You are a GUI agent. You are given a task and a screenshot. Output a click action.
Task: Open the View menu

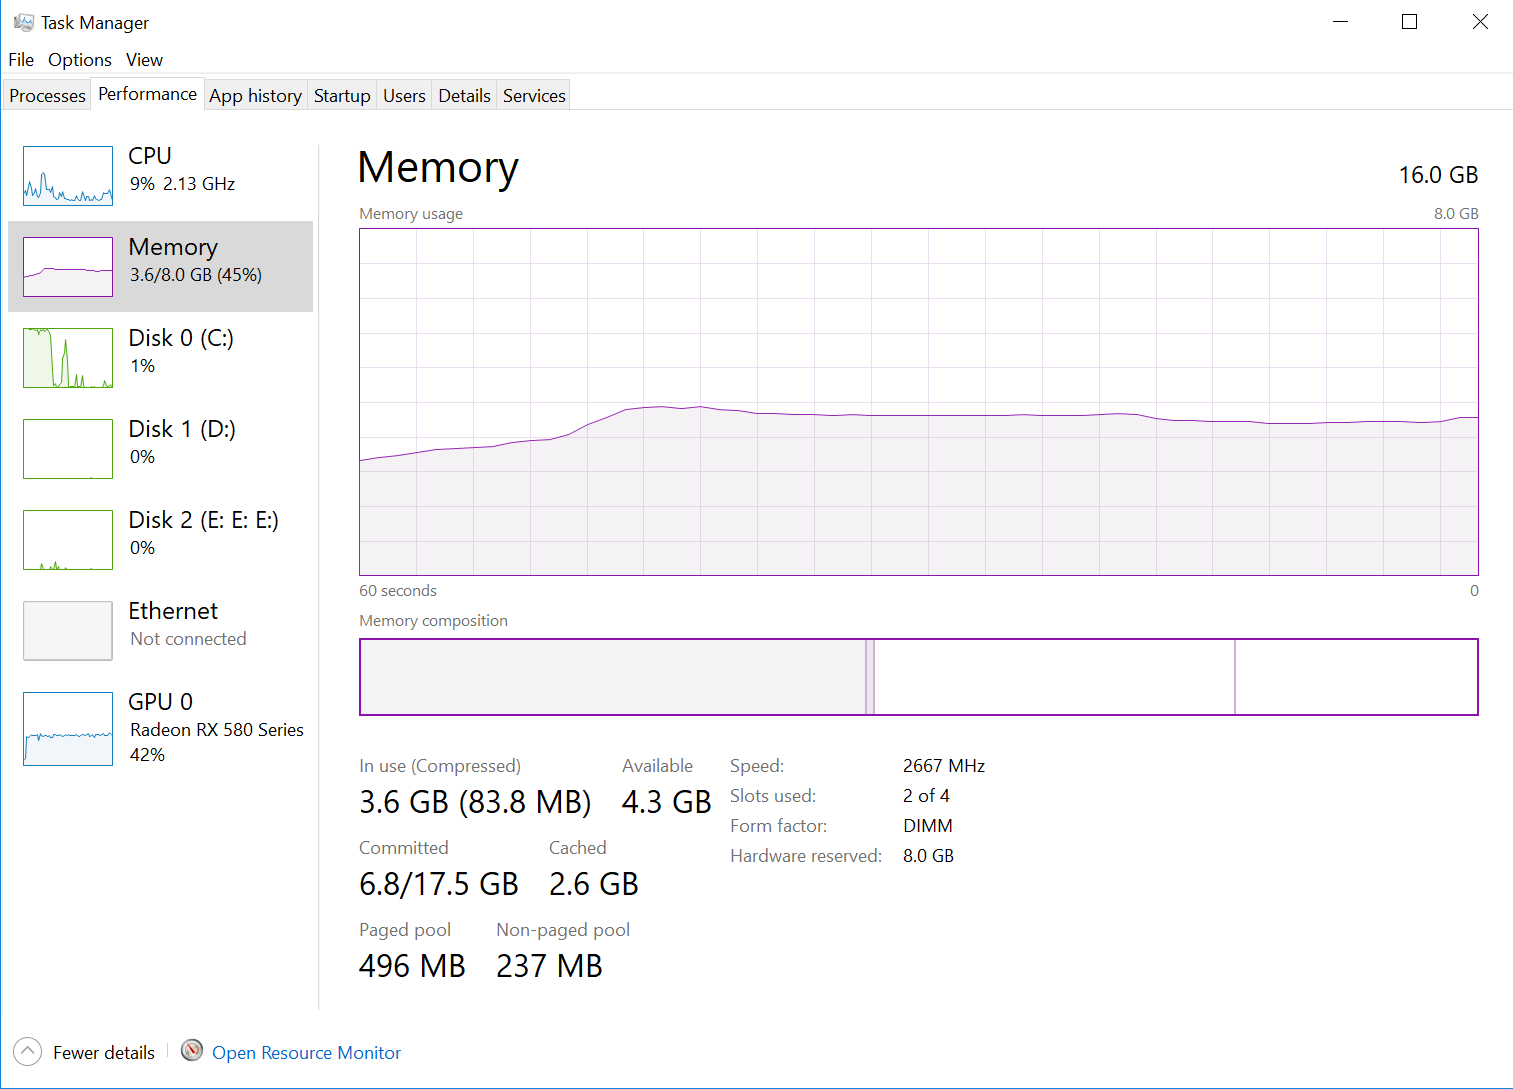(144, 60)
